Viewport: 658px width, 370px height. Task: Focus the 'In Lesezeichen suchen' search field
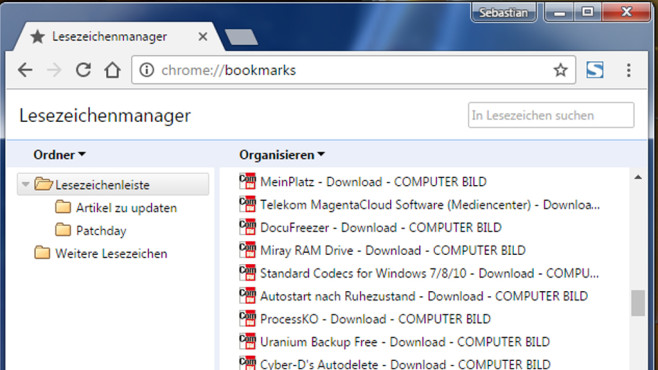click(x=551, y=115)
